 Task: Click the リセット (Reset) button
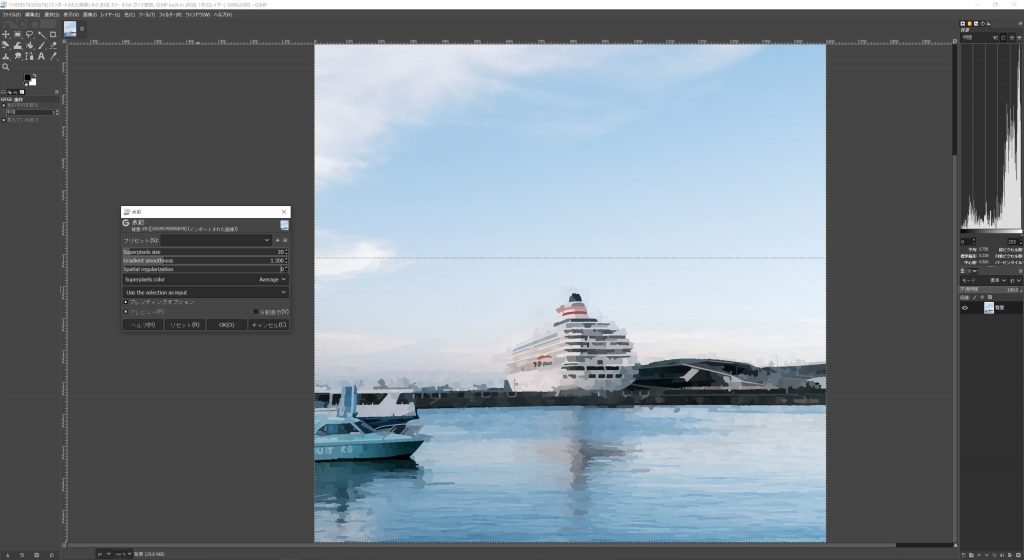tap(185, 325)
